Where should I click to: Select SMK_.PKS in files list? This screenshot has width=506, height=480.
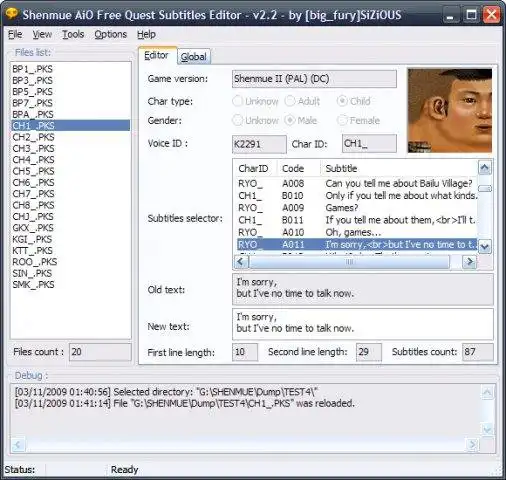[x=70, y=284]
